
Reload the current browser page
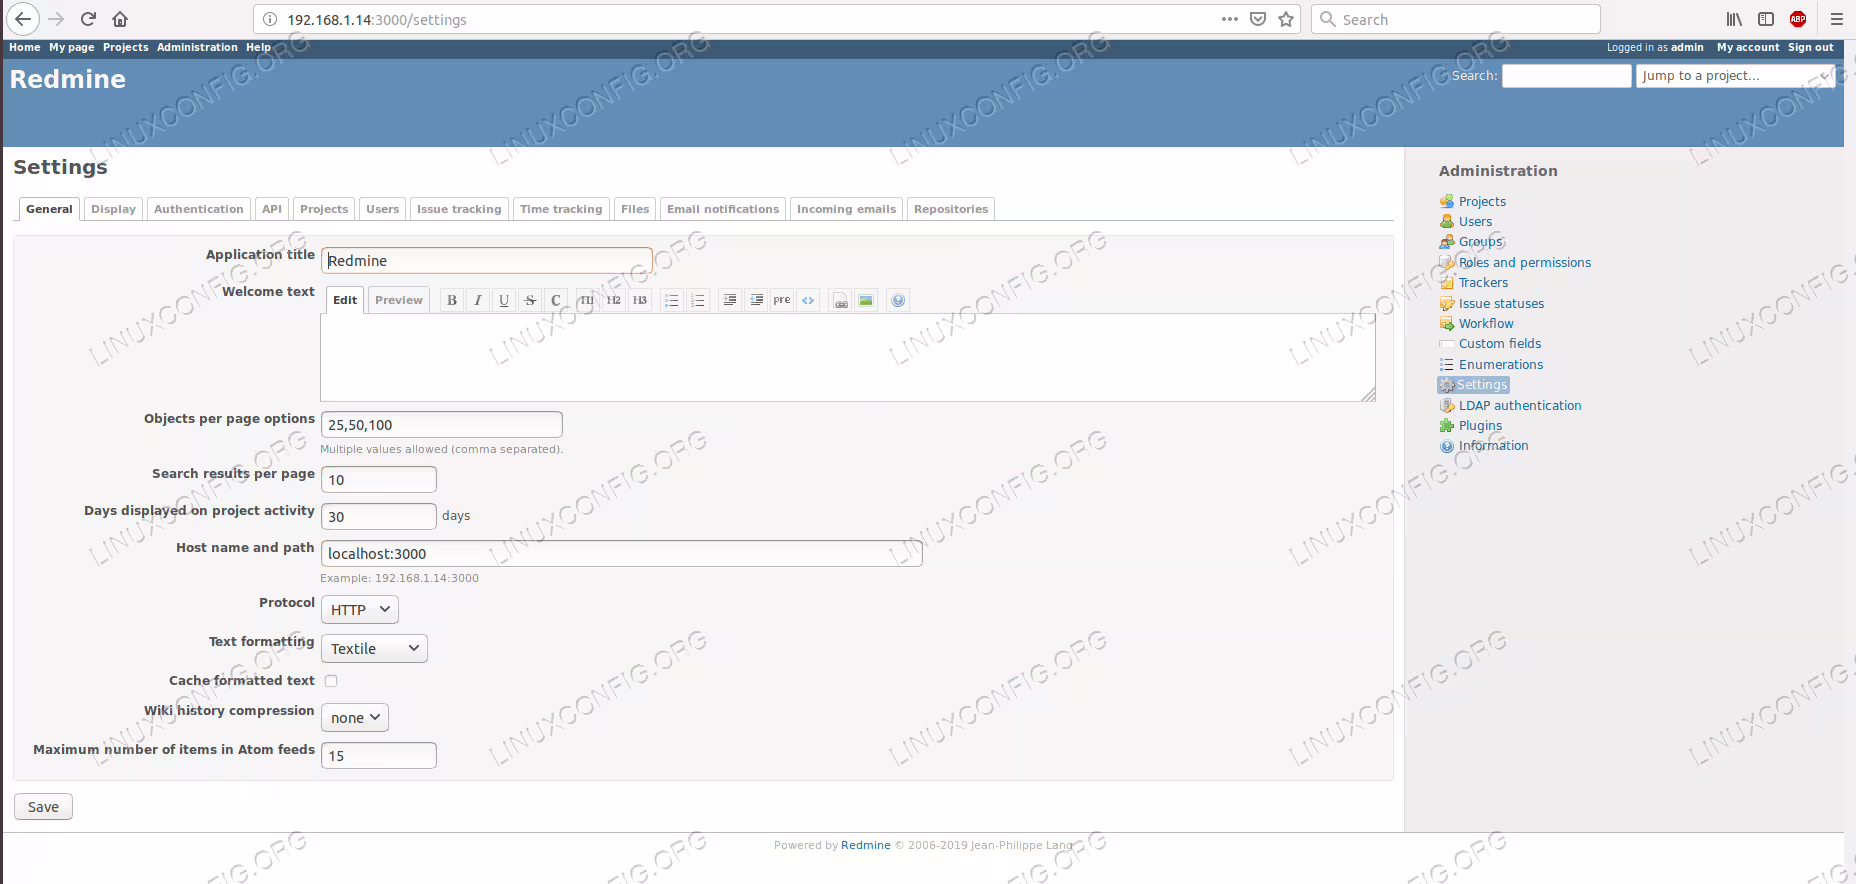[88, 19]
